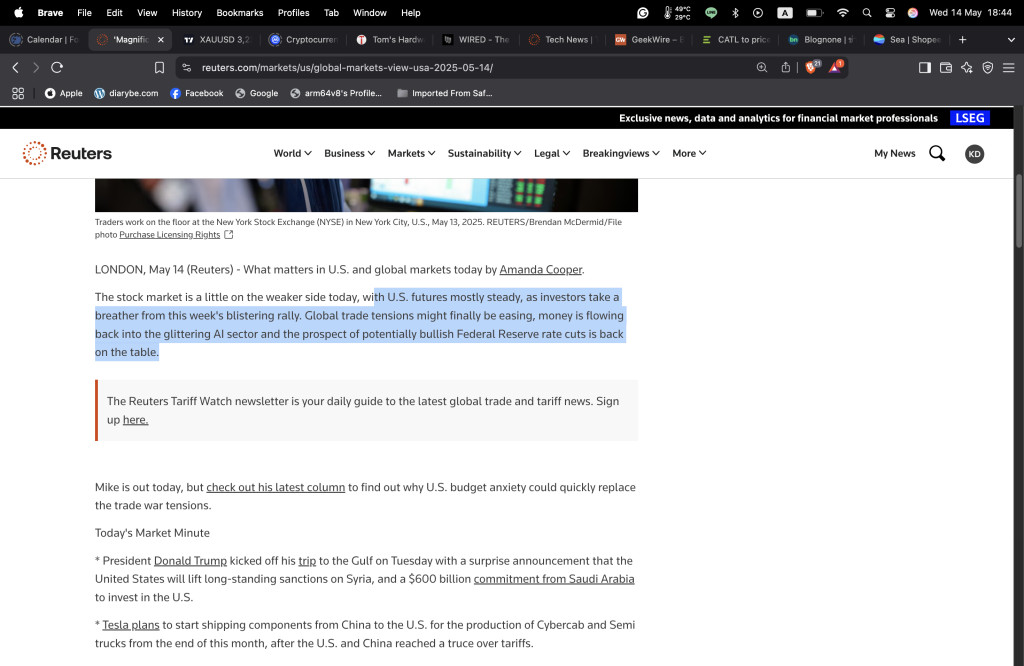The height and width of the screenshot is (666, 1024).
Task: Reload the page with the refresh icon
Action: pyautogui.click(x=57, y=67)
